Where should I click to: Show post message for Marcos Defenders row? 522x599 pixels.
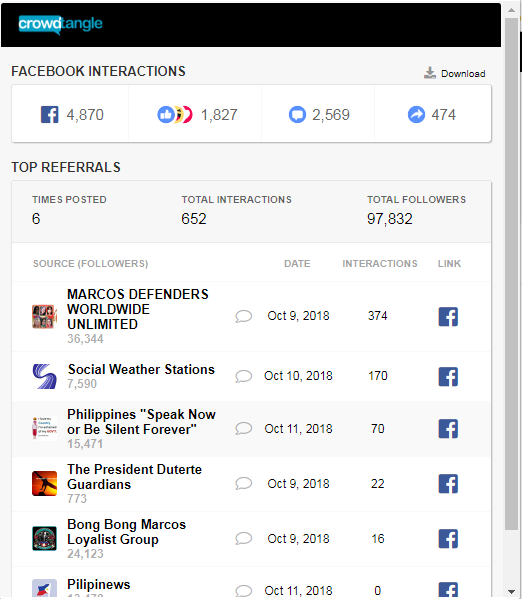click(243, 316)
